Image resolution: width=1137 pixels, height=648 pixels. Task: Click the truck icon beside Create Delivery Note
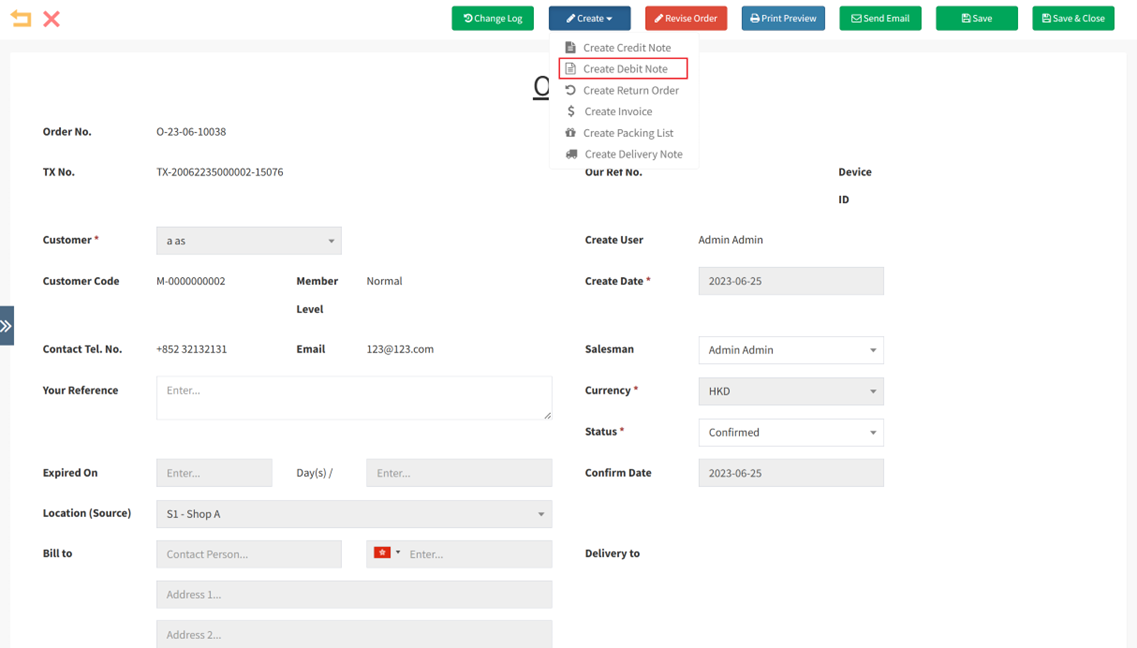[x=571, y=154]
